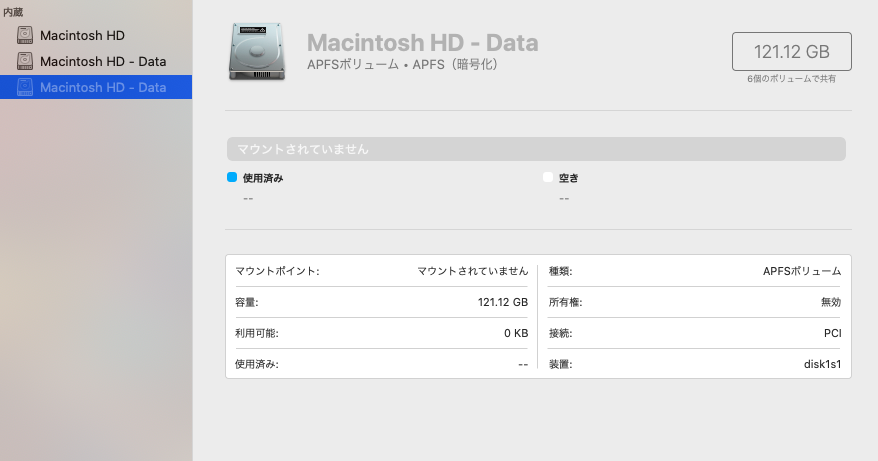Screen dimensions: 878x461
Task: Click the 121.12 GB capacity box
Action: tap(791, 51)
